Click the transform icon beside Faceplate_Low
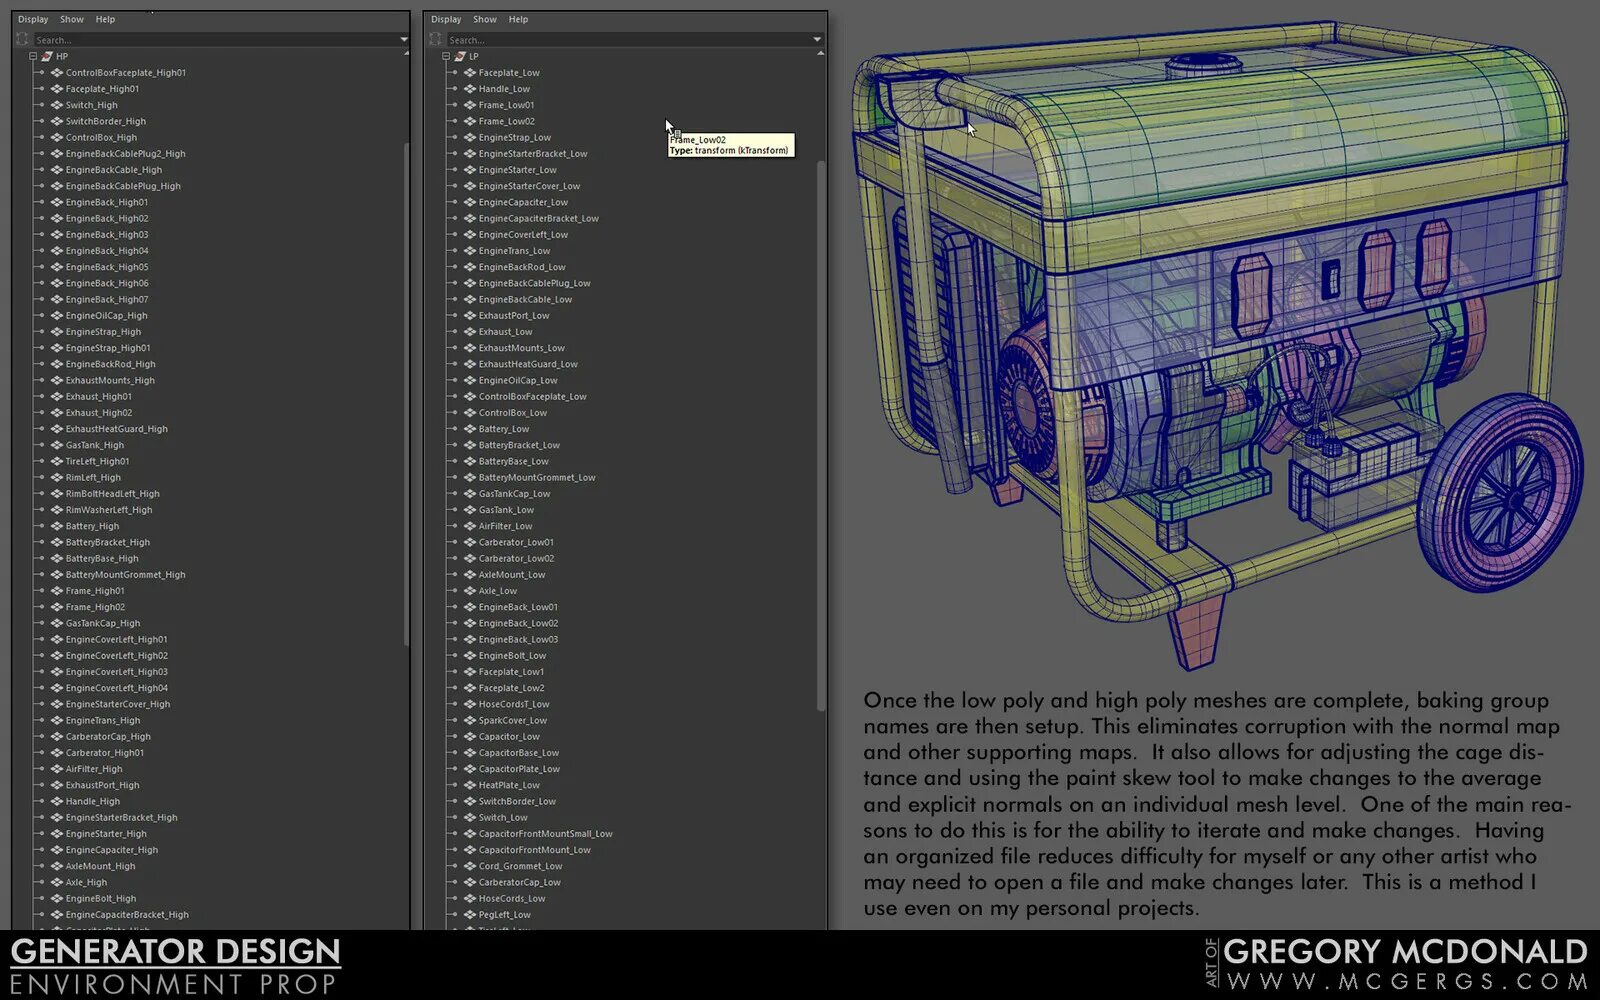Image resolution: width=1600 pixels, height=1000 pixels. pyautogui.click(x=470, y=73)
